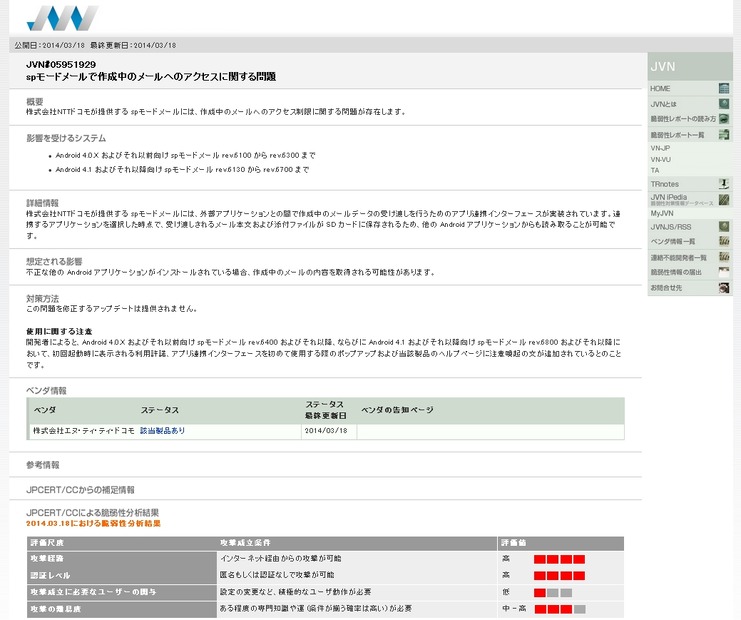Image resolution: width=741 pixels, height=620 pixels.
Task: Open 連絡不能開発者一覧 in the sidebar
Action: click(x=678, y=258)
